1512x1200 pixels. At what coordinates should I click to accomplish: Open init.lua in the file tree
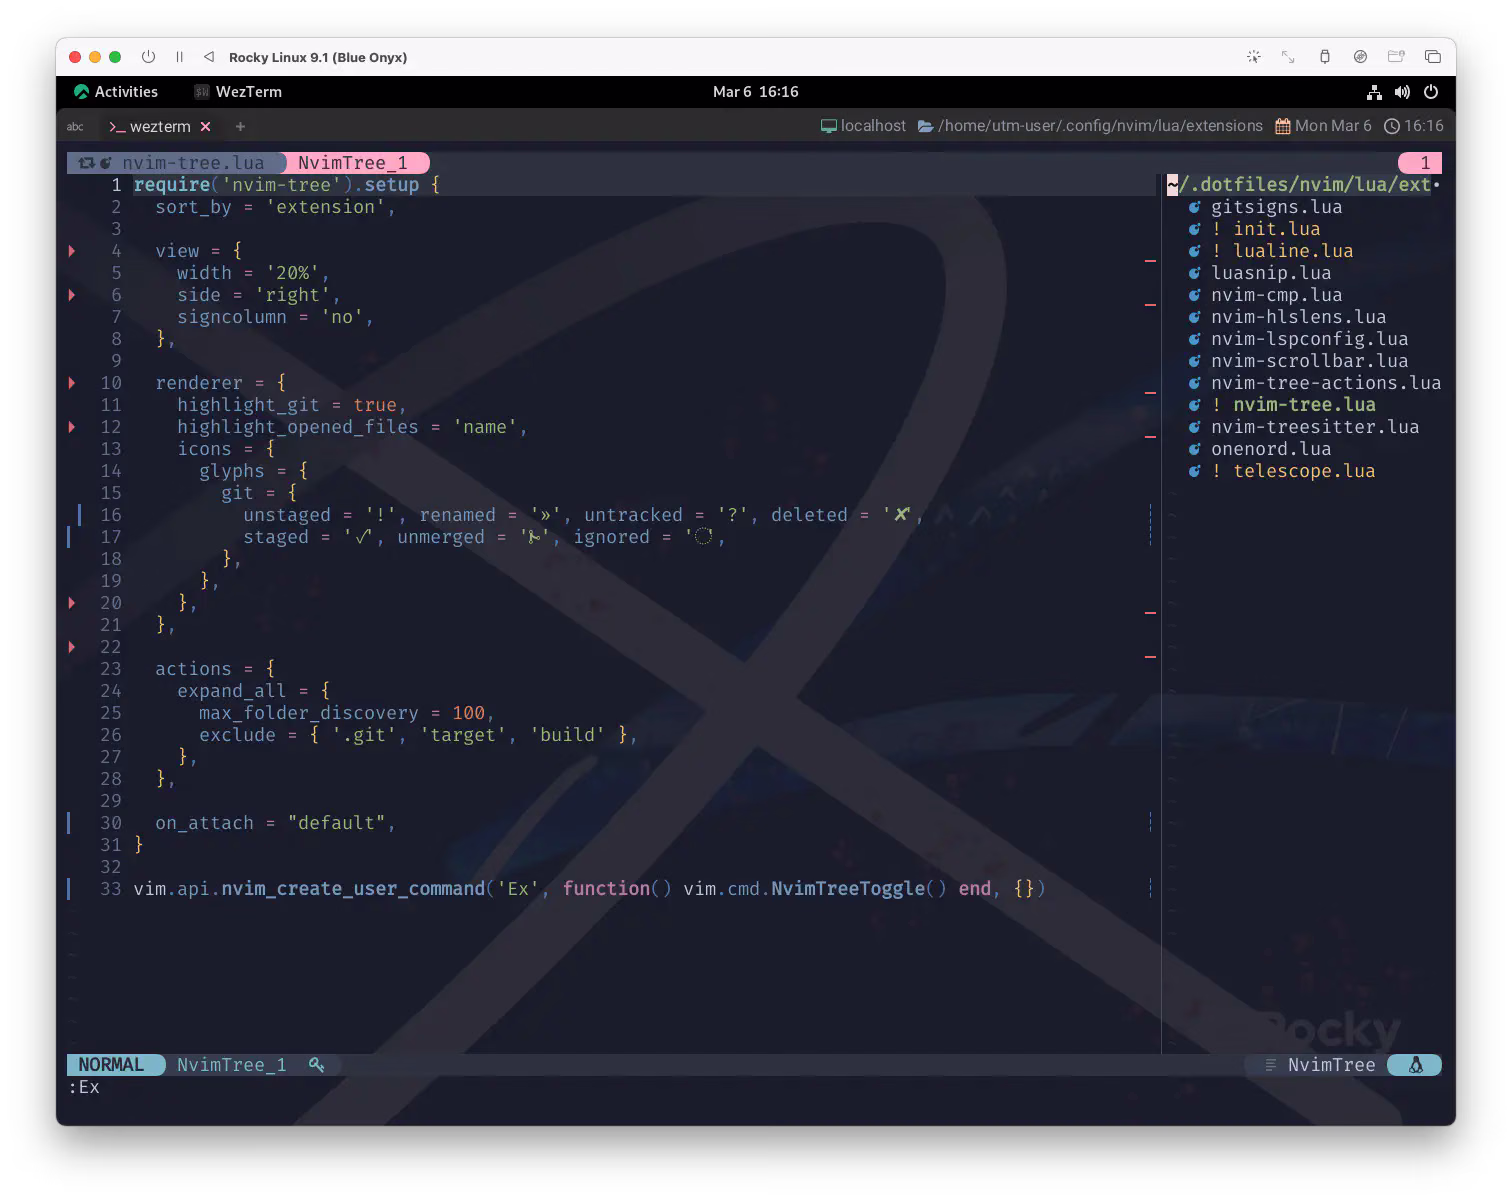coord(1276,229)
